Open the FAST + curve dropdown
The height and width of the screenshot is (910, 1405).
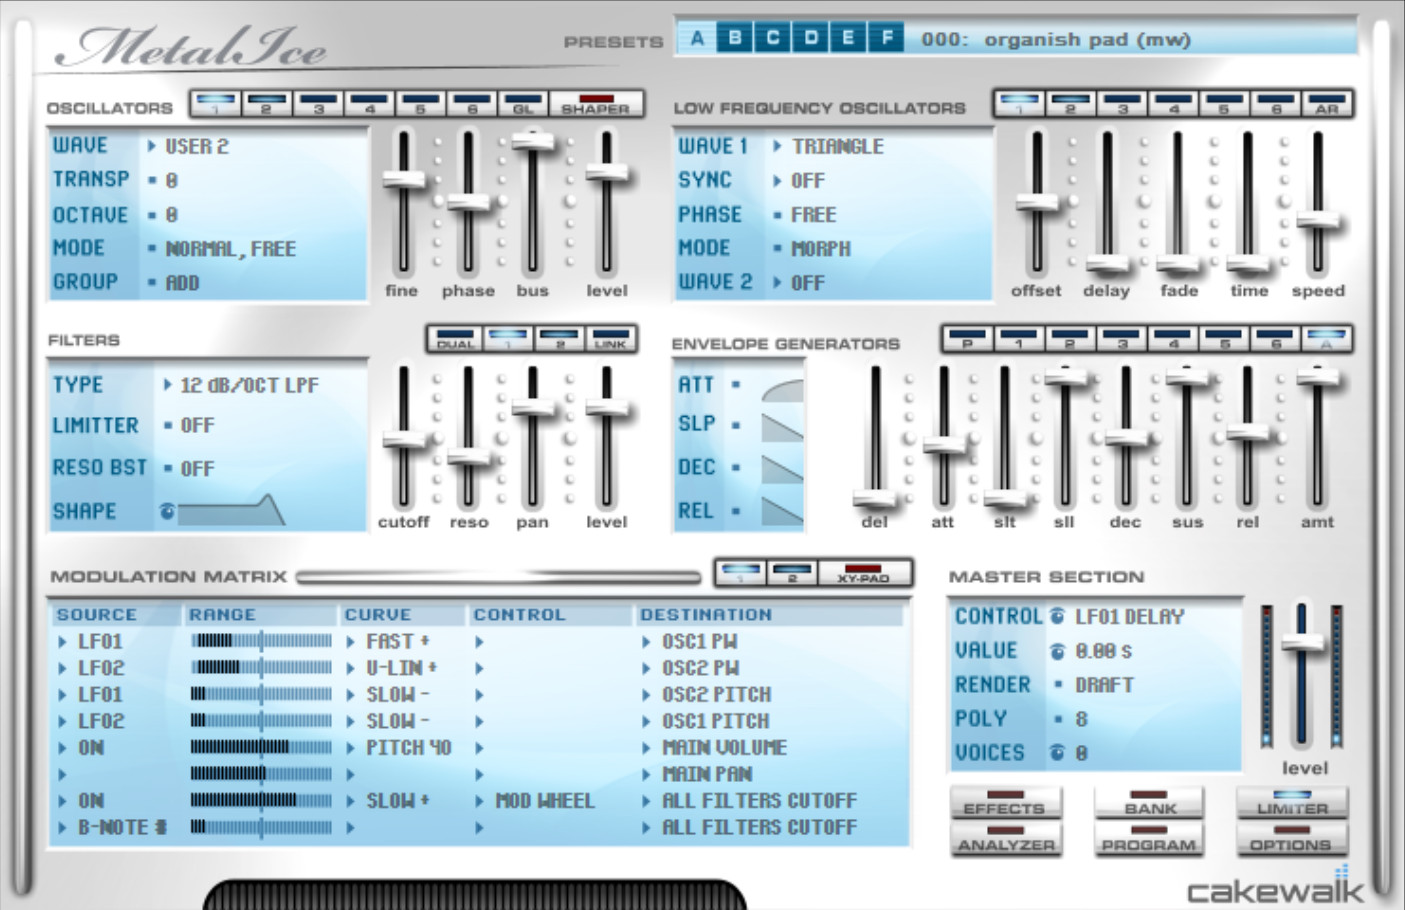[x=388, y=641]
